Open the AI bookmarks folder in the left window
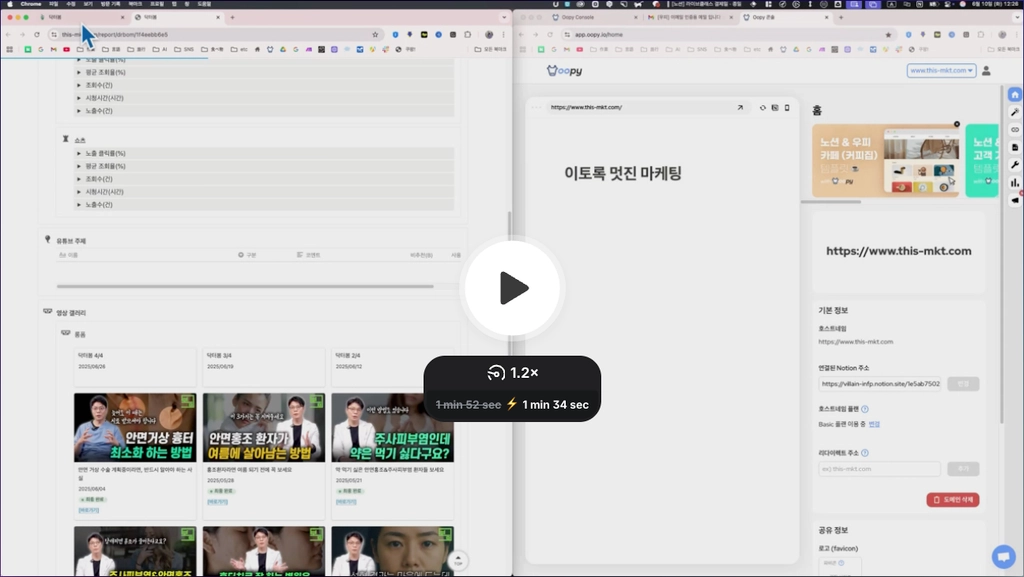This screenshot has height=577, width=1024. point(160,49)
